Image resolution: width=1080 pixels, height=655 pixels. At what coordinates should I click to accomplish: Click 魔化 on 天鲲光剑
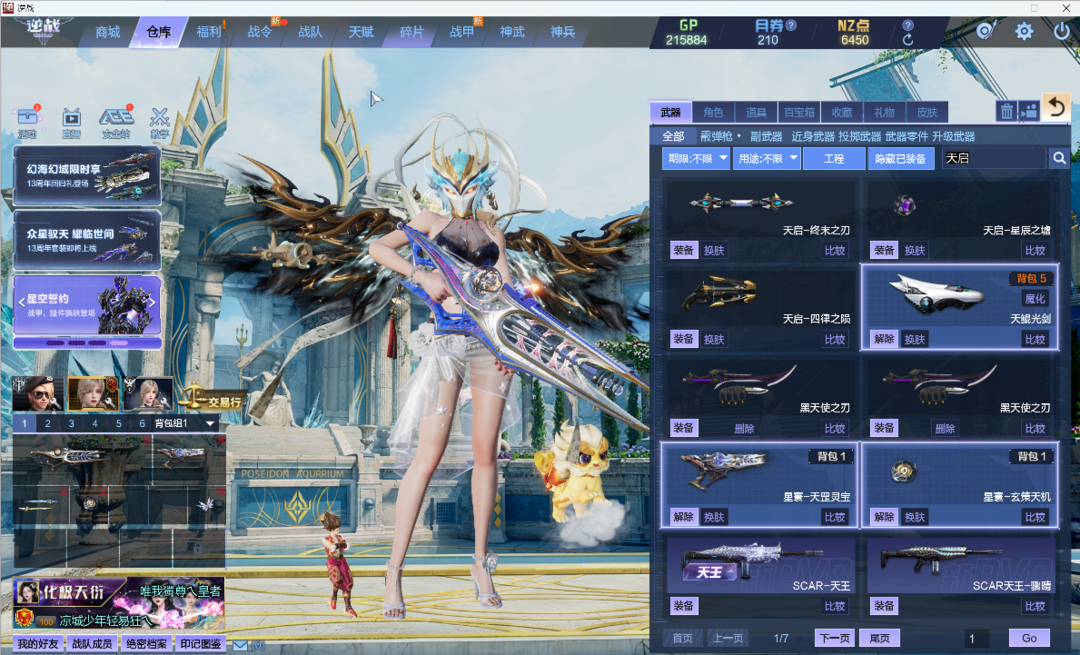pos(1035,298)
